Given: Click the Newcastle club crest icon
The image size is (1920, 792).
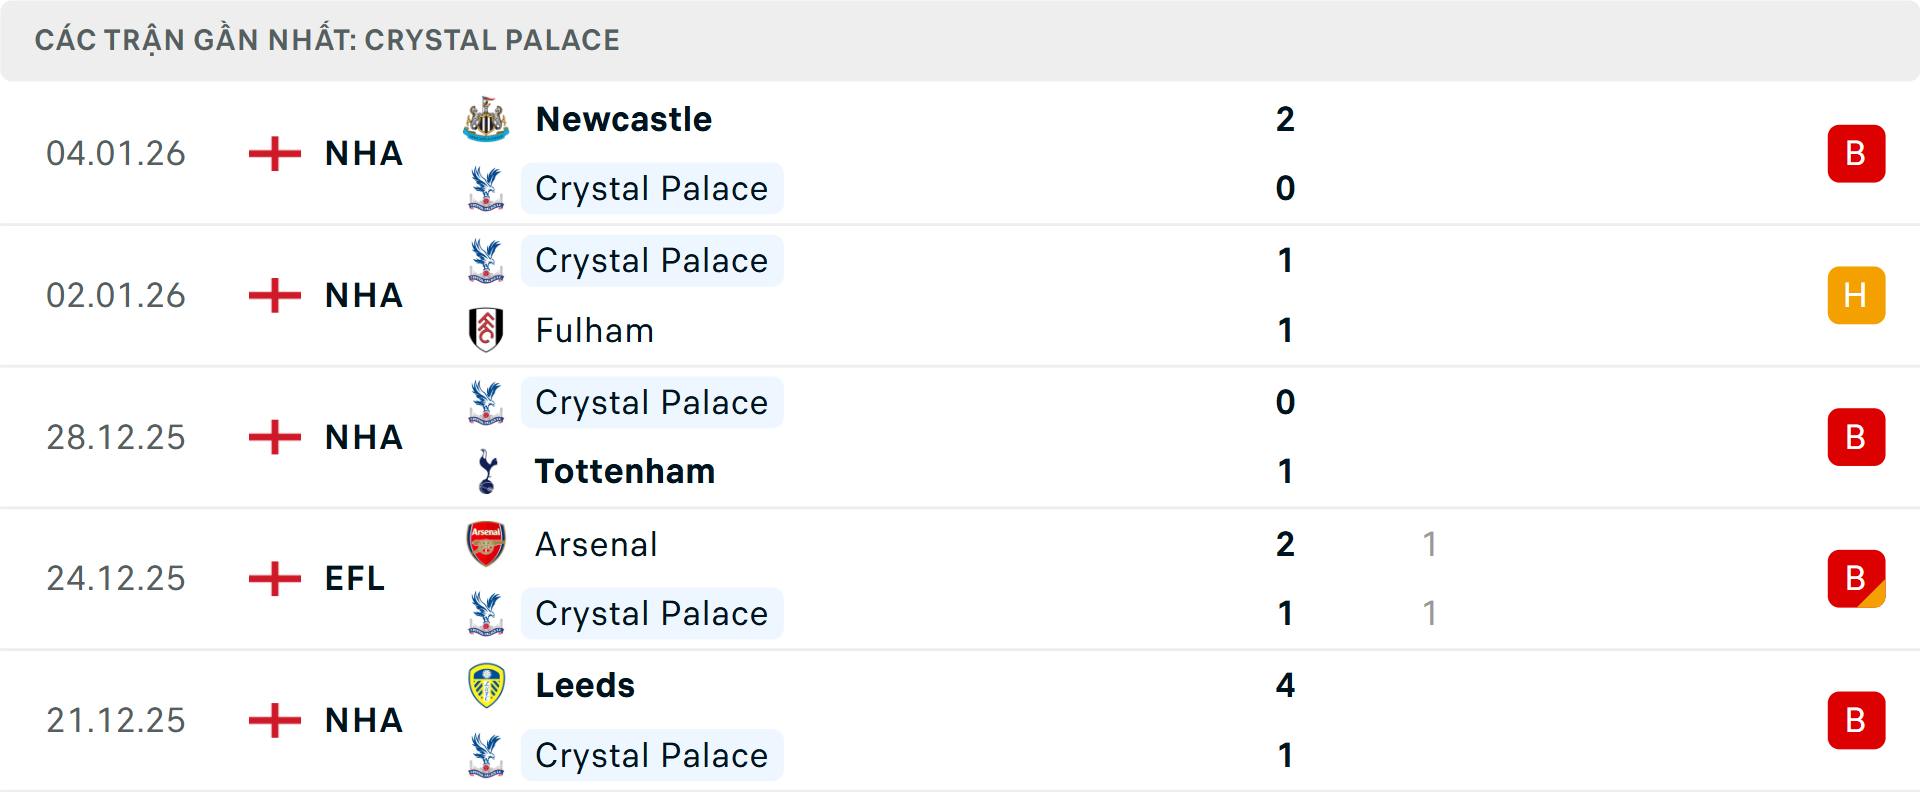Looking at the screenshot, I should tap(486, 118).
